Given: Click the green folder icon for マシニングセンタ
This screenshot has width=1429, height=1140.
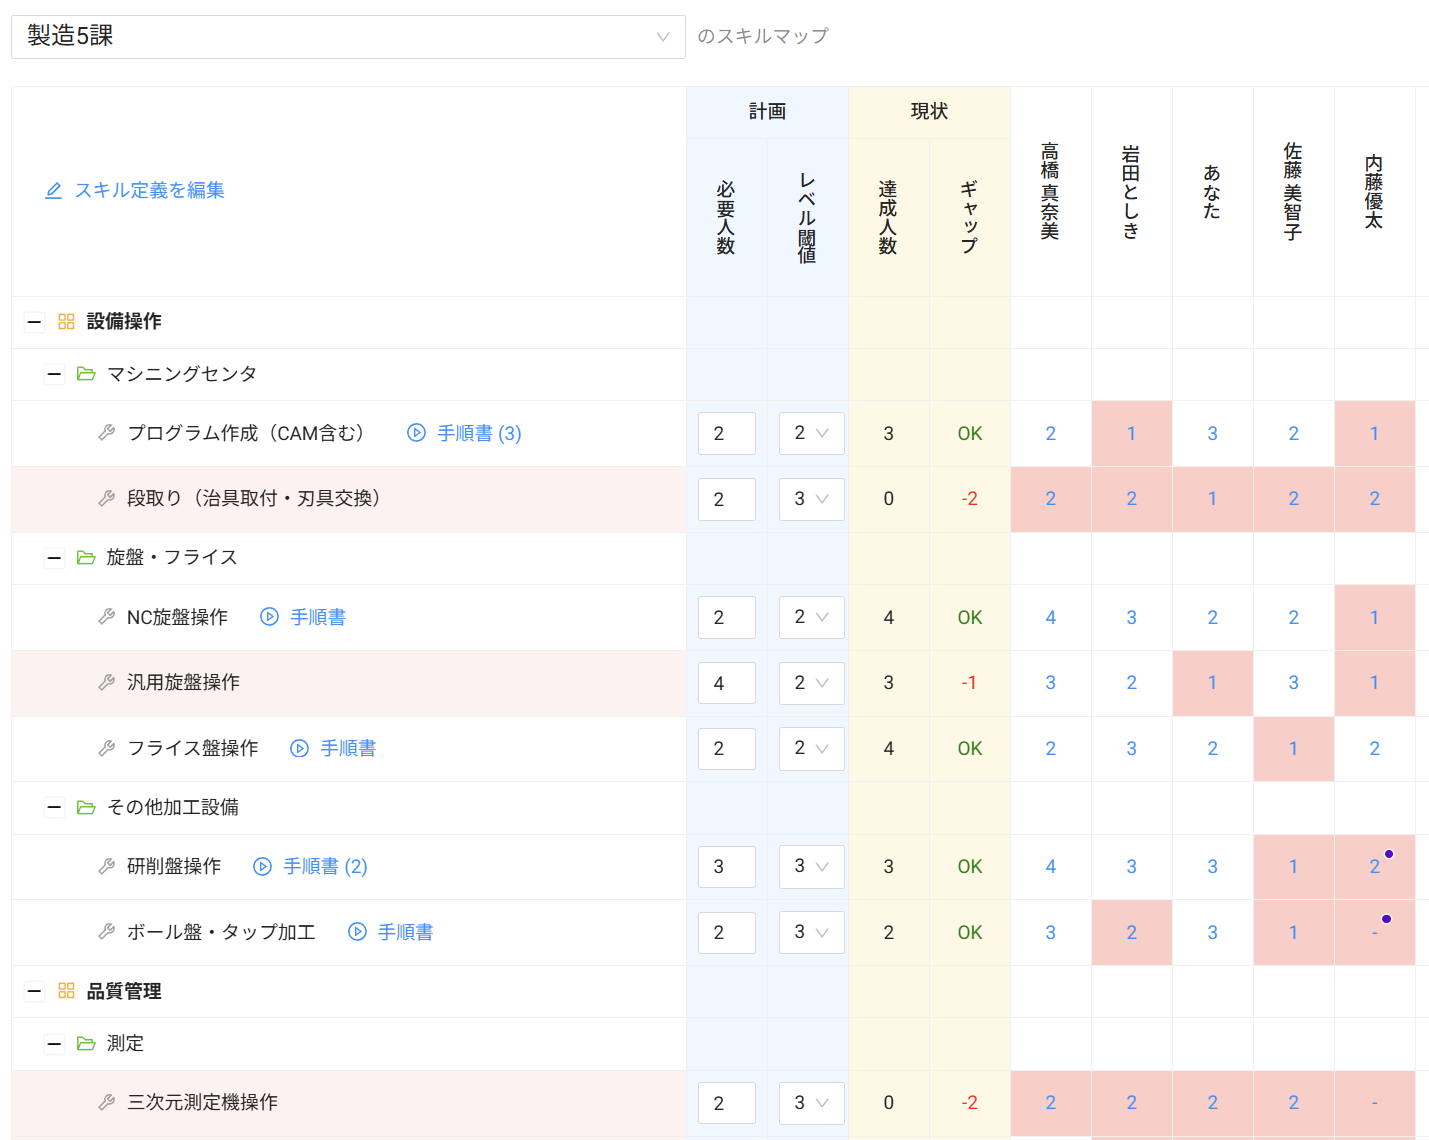Looking at the screenshot, I should pos(87,374).
